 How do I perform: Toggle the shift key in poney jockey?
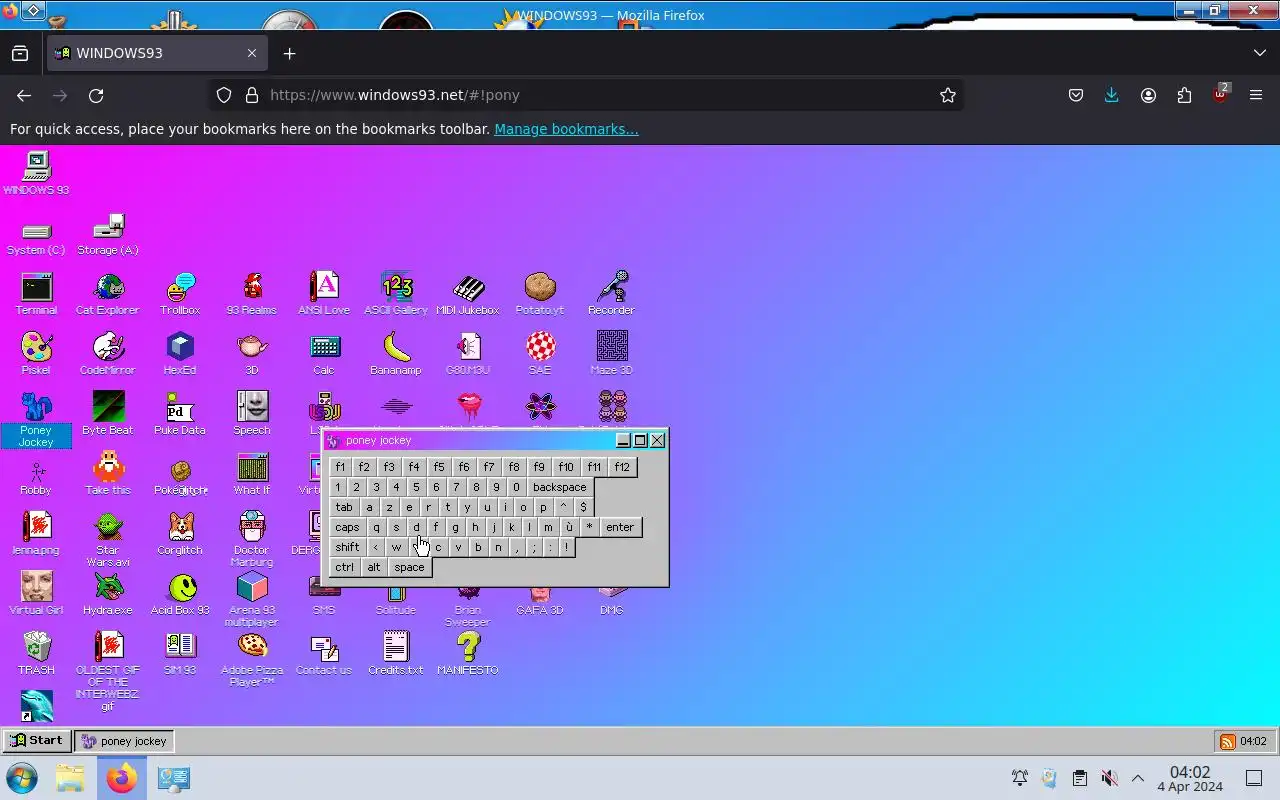pyautogui.click(x=347, y=547)
